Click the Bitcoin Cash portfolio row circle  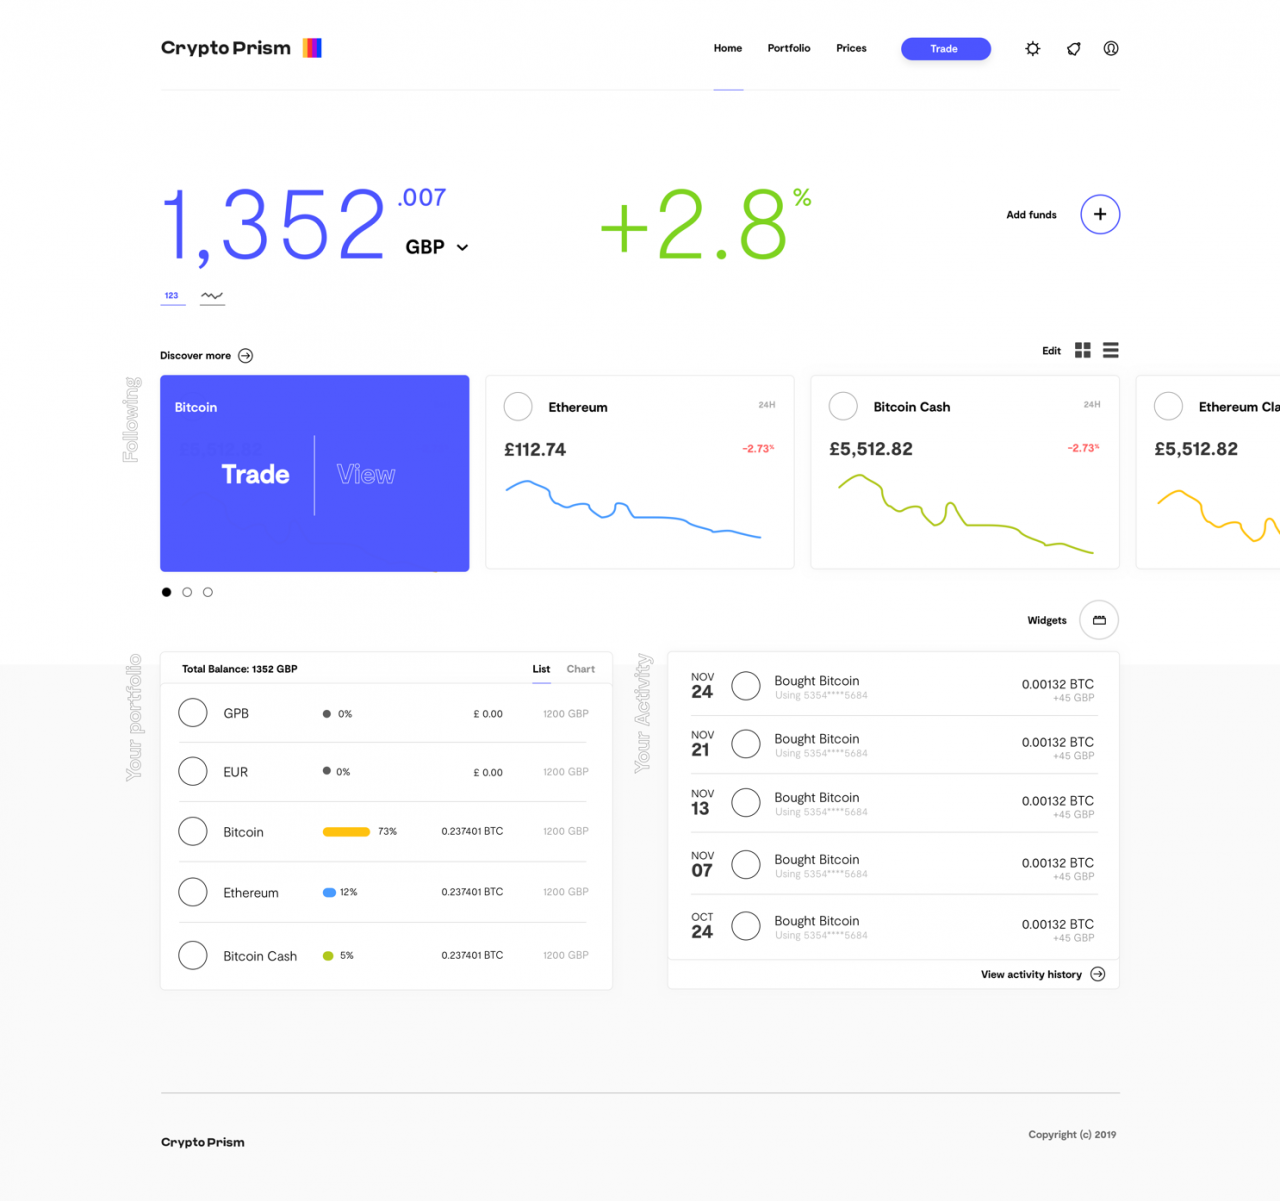pyautogui.click(x=193, y=955)
